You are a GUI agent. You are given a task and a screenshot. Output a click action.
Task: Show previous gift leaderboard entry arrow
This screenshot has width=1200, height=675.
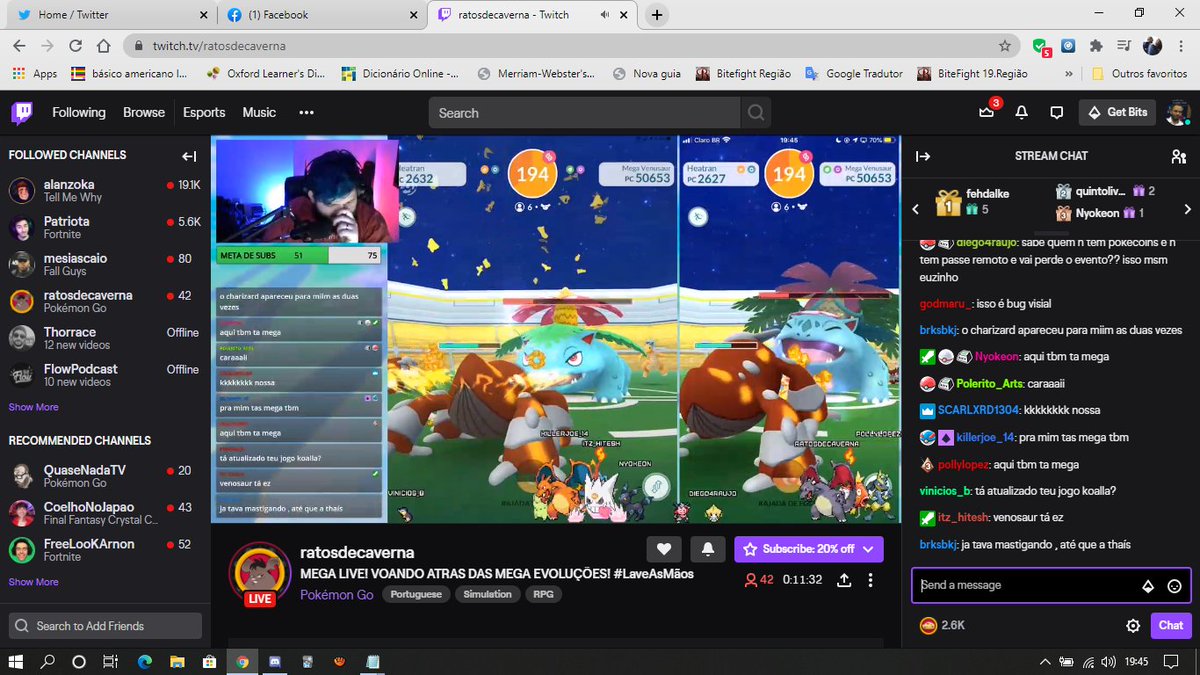pyautogui.click(x=915, y=209)
